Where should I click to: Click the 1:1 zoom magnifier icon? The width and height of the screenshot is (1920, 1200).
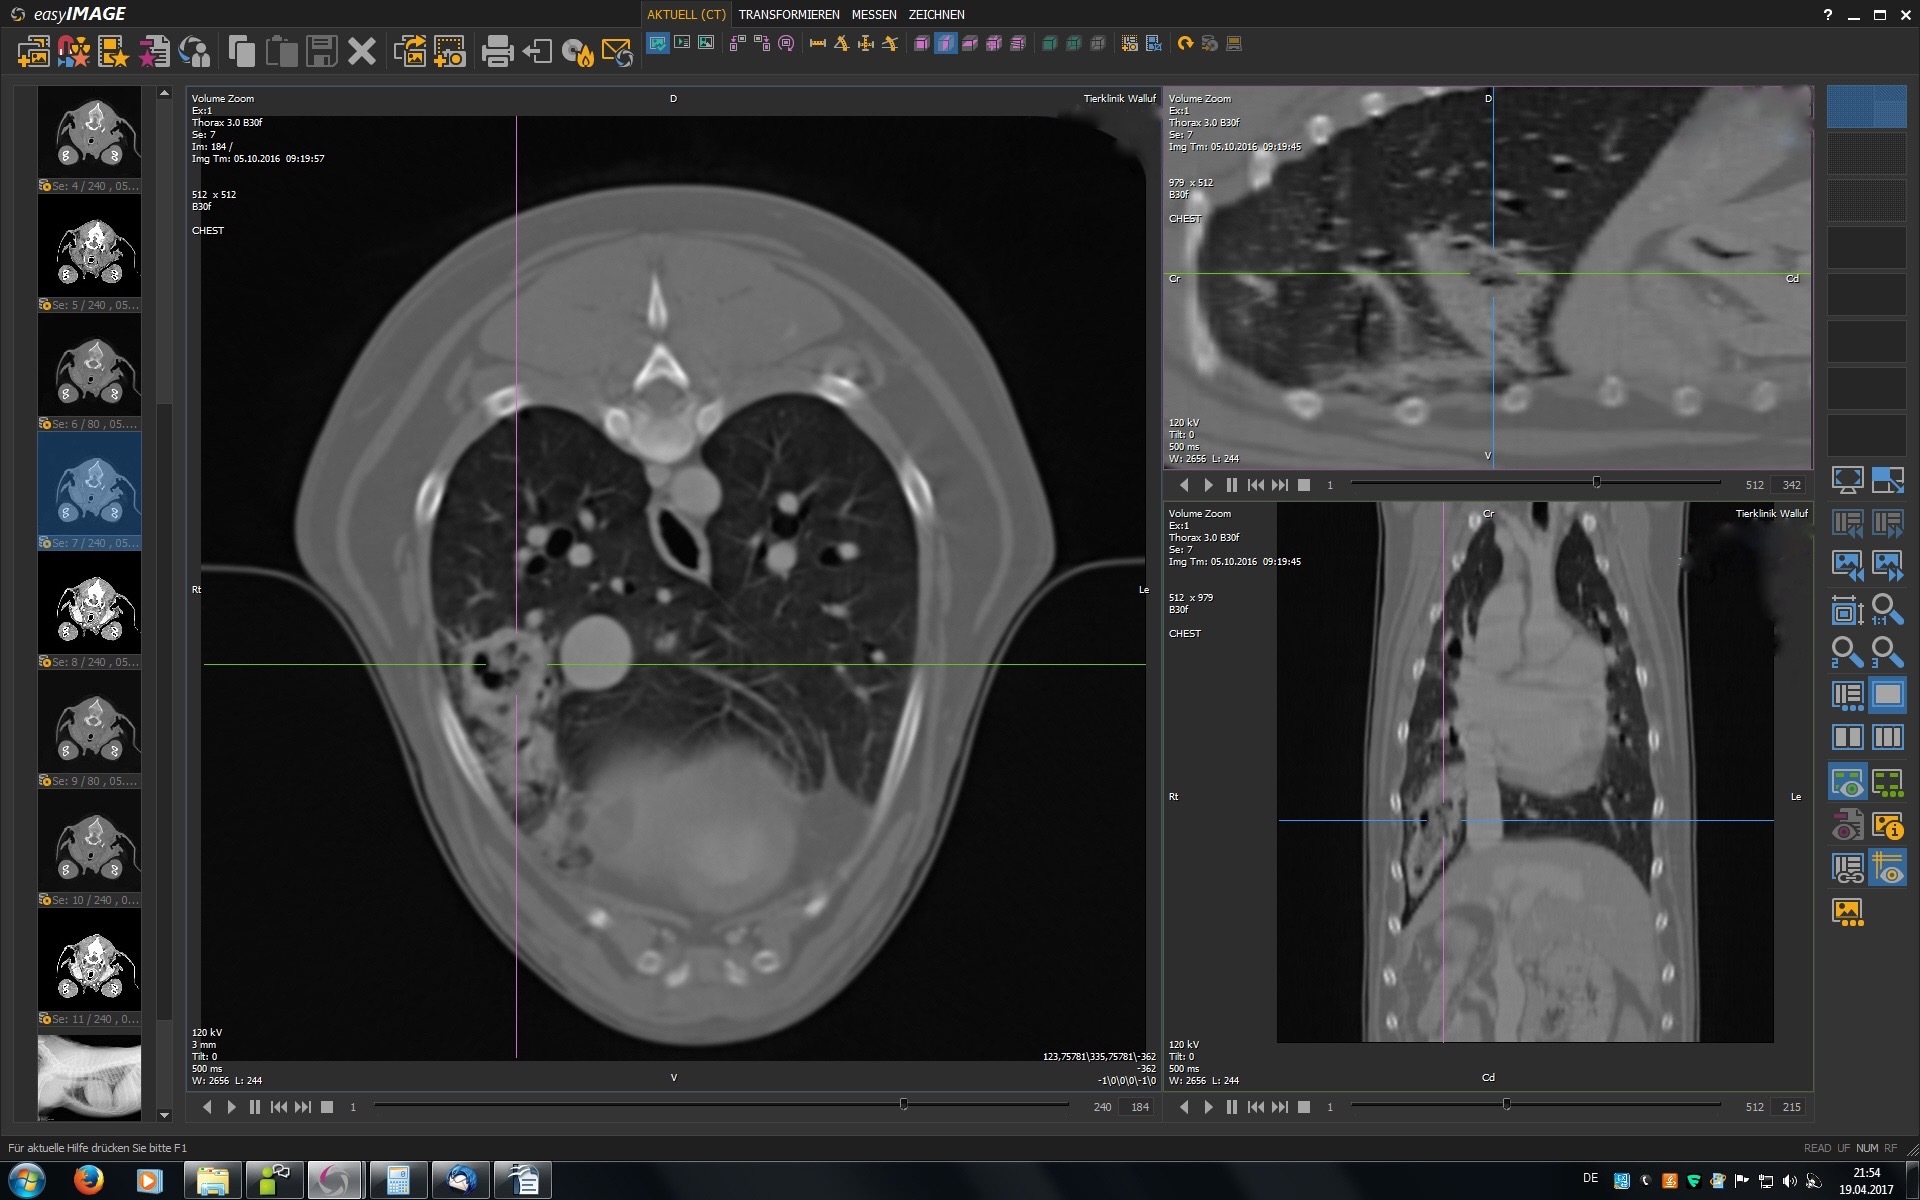pyautogui.click(x=1887, y=609)
